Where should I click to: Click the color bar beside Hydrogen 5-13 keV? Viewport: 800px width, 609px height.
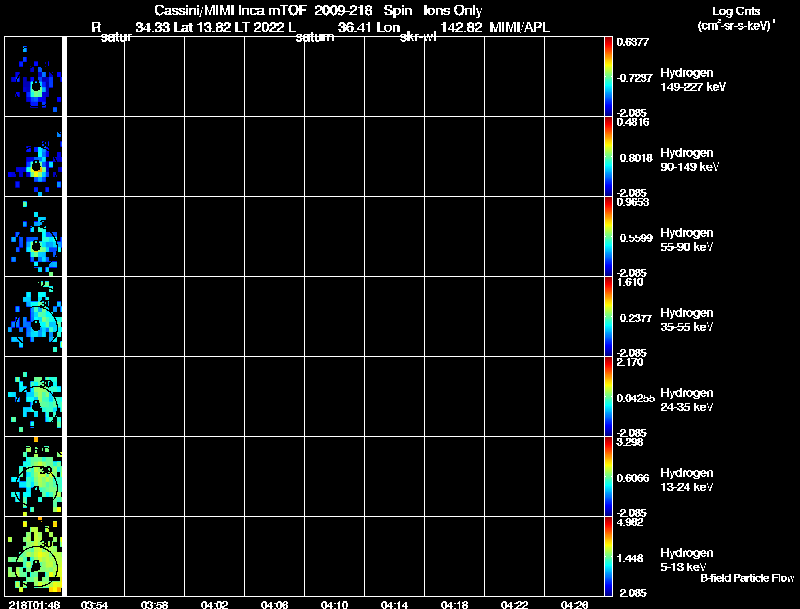click(x=608, y=556)
